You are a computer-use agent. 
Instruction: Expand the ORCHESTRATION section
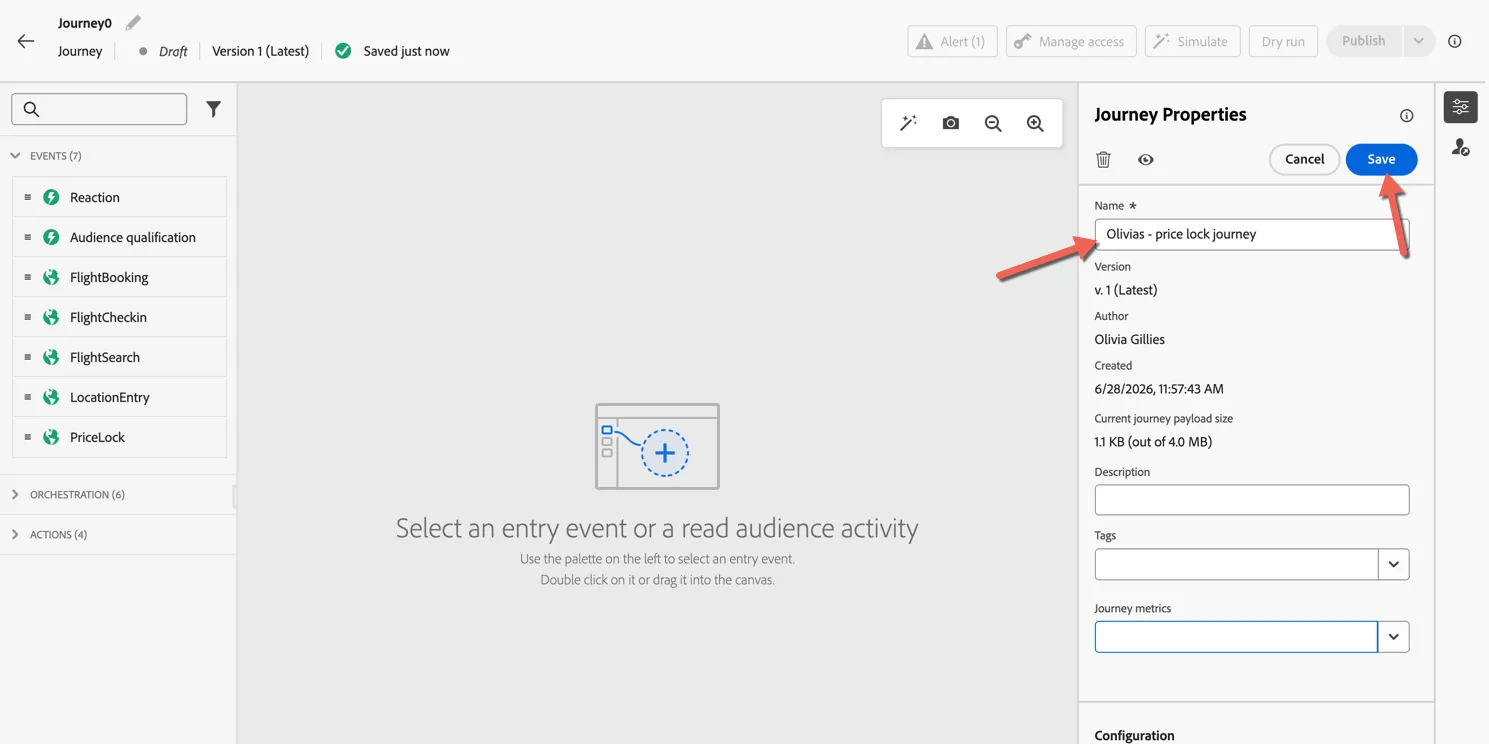point(15,495)
